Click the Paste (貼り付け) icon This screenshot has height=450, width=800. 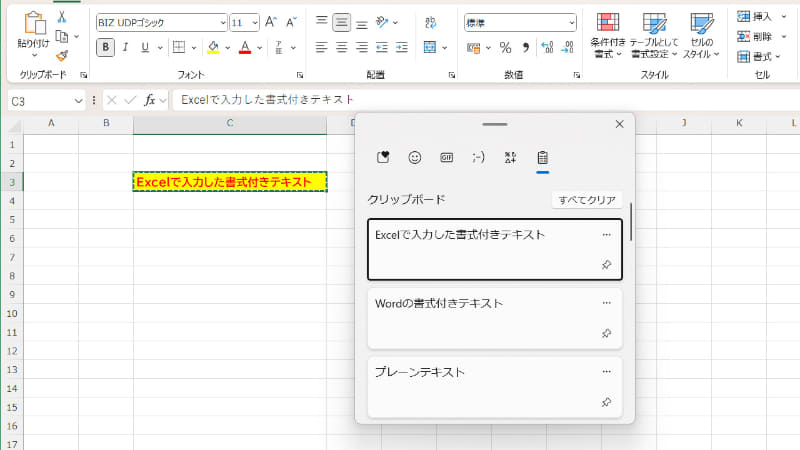pyautogui.click(x=34, y=24)
